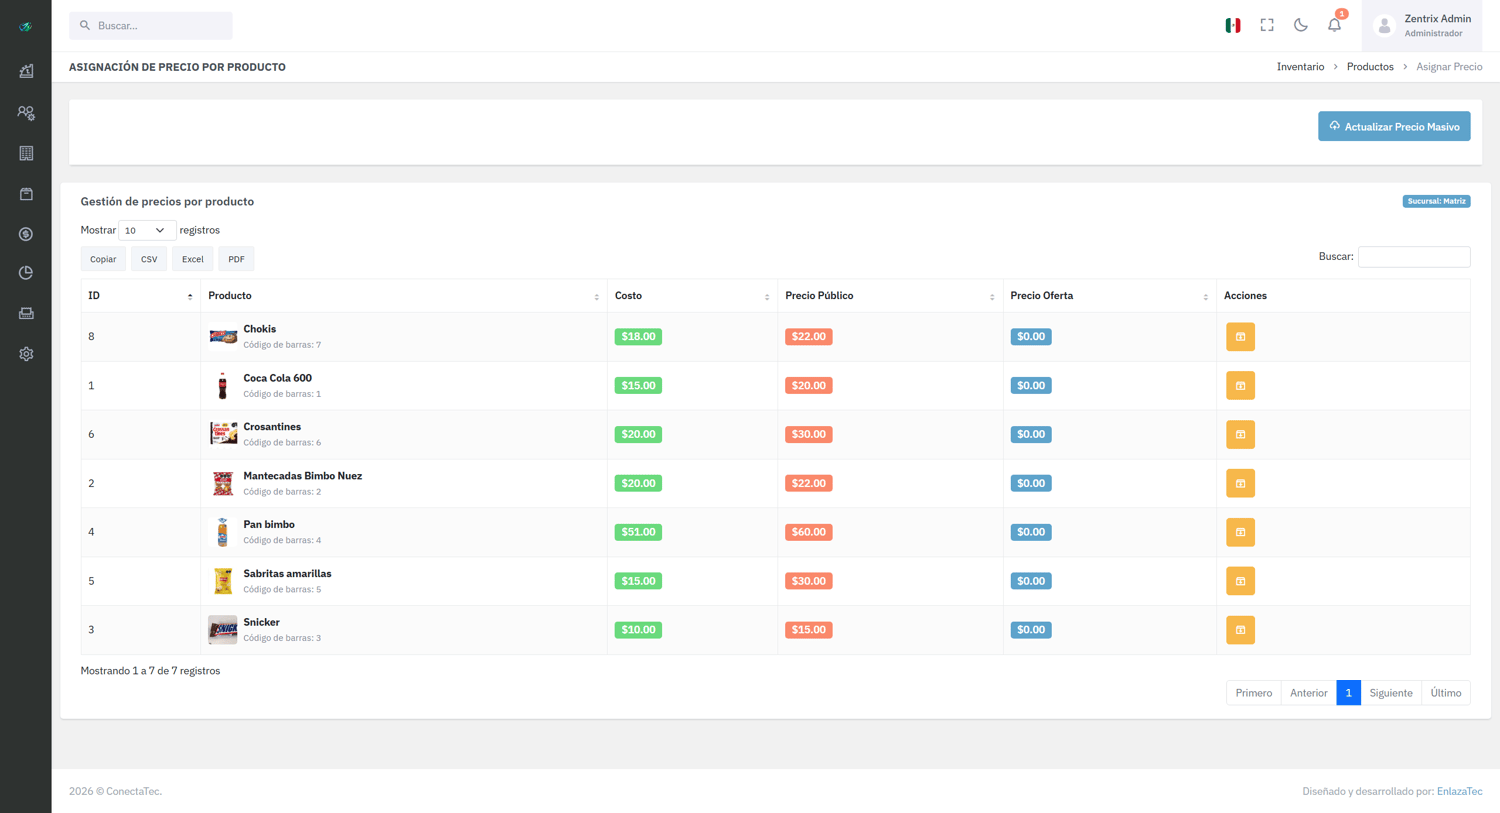Screen dimensions: 1500x813
Task: Export the table as CSV
Action: coord(149,259)
